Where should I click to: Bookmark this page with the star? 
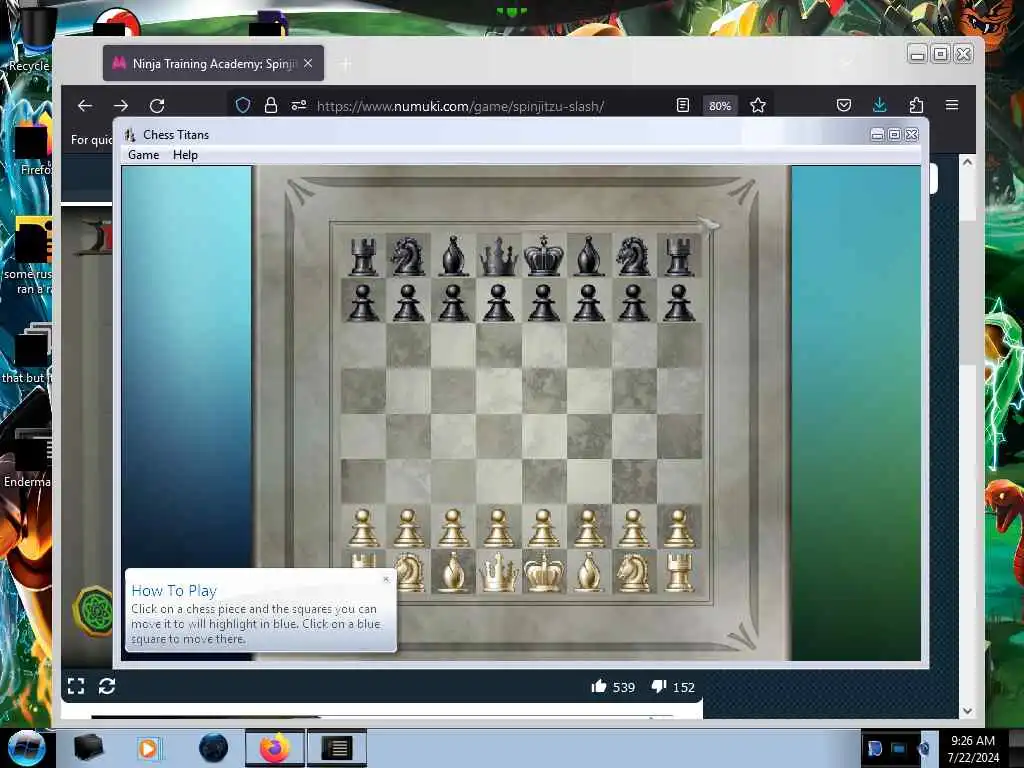758,105
